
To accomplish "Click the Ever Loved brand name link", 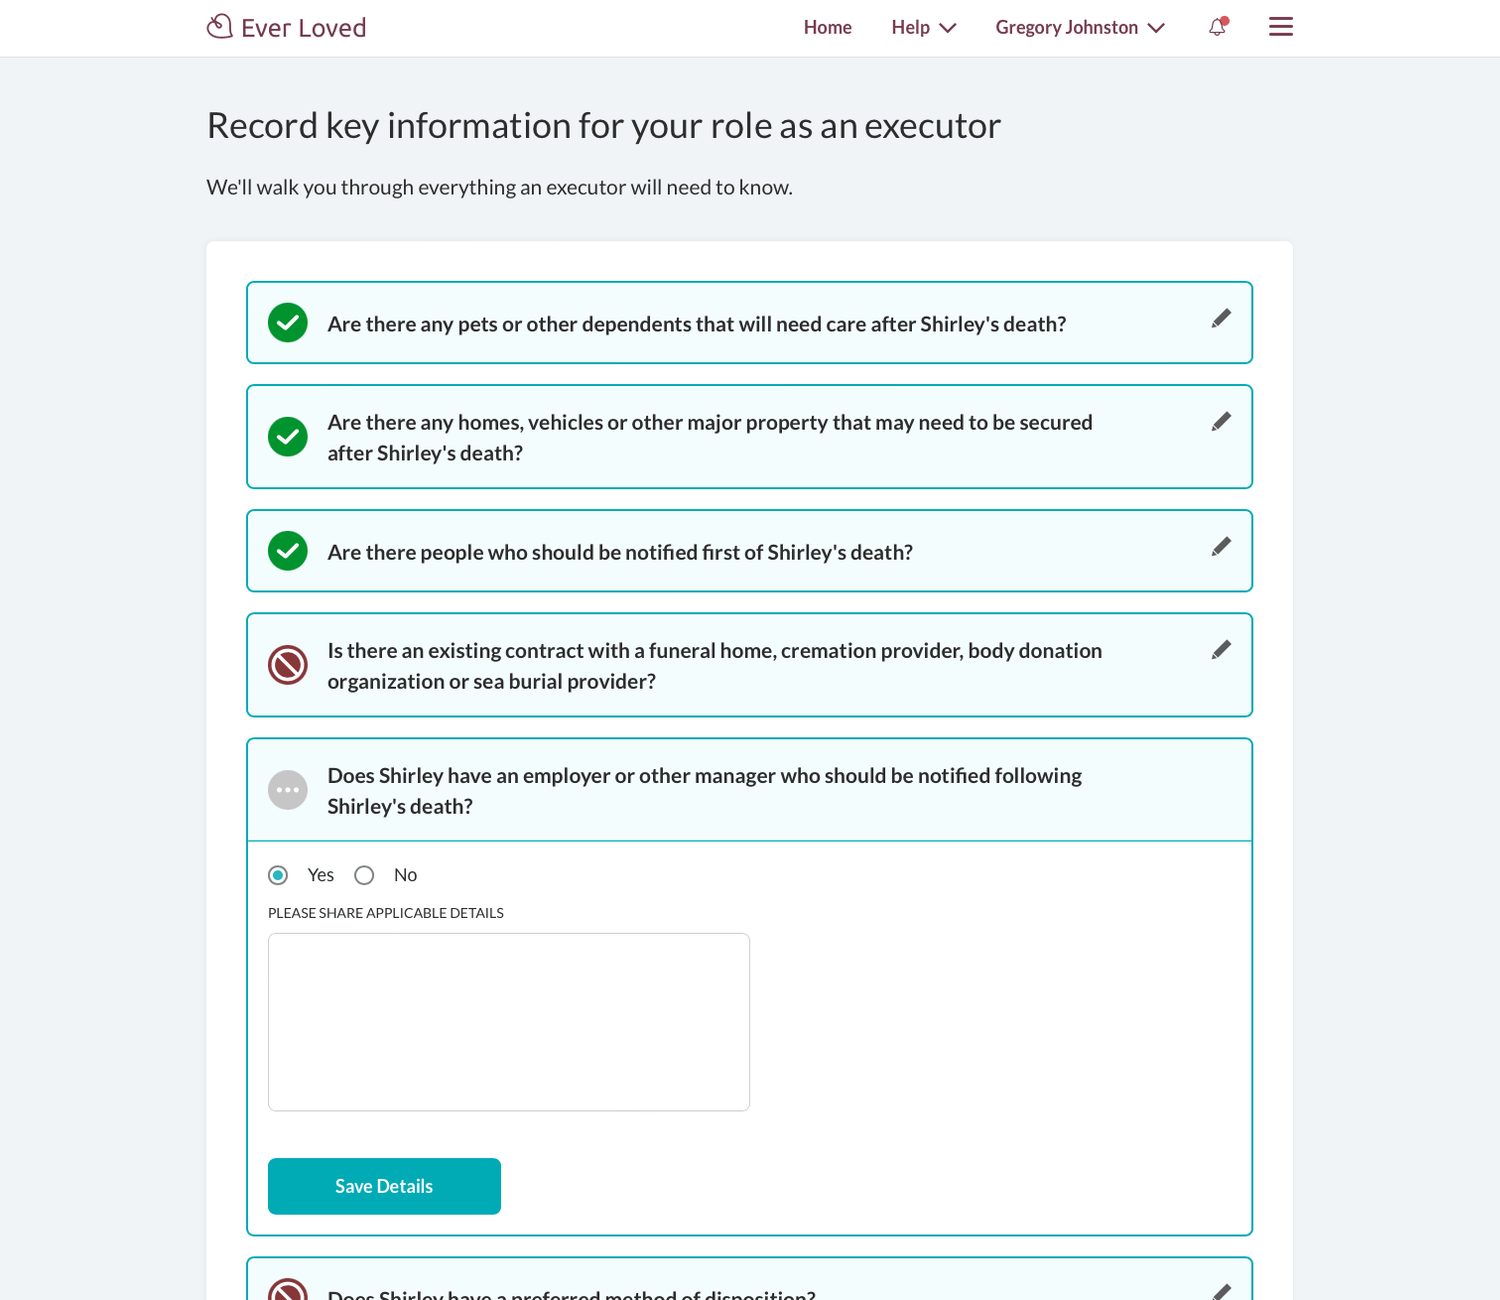I will (303, 28).
